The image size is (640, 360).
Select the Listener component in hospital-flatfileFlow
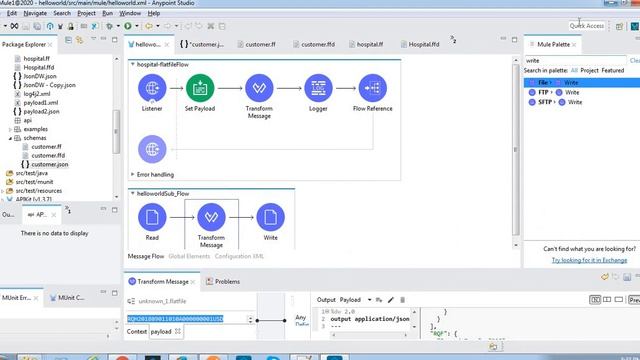(x=152, y=88)
